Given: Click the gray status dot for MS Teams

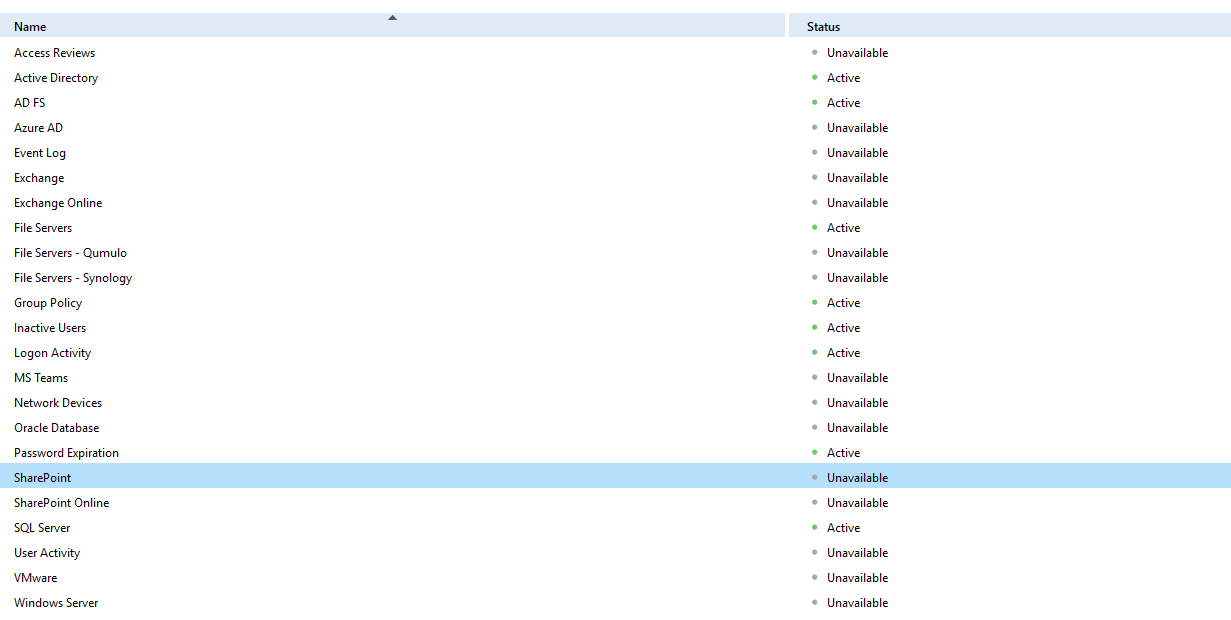Looking at the screenshot, I should [x=815, y=377].
